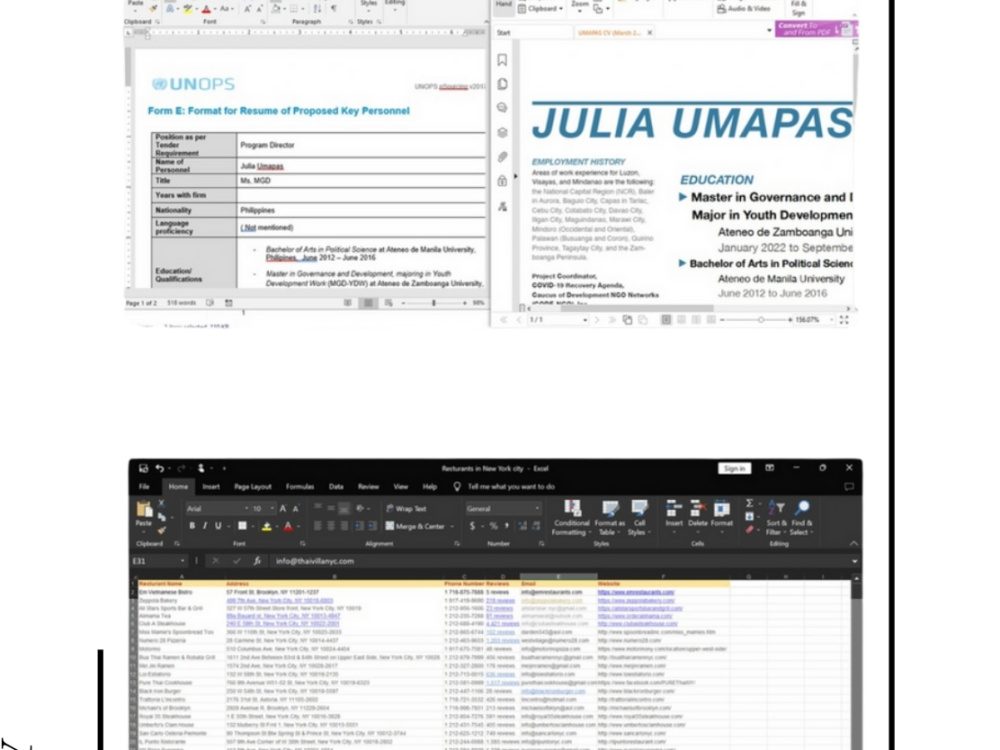This screenshot has height=750, width=1000.
Task: Click 518 words in Word status bar
Action: [x=182, y=303]
